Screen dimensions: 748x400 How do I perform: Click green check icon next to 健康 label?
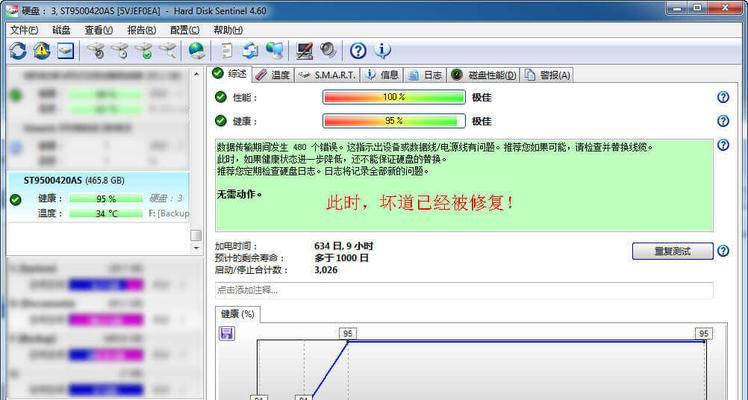220,121
